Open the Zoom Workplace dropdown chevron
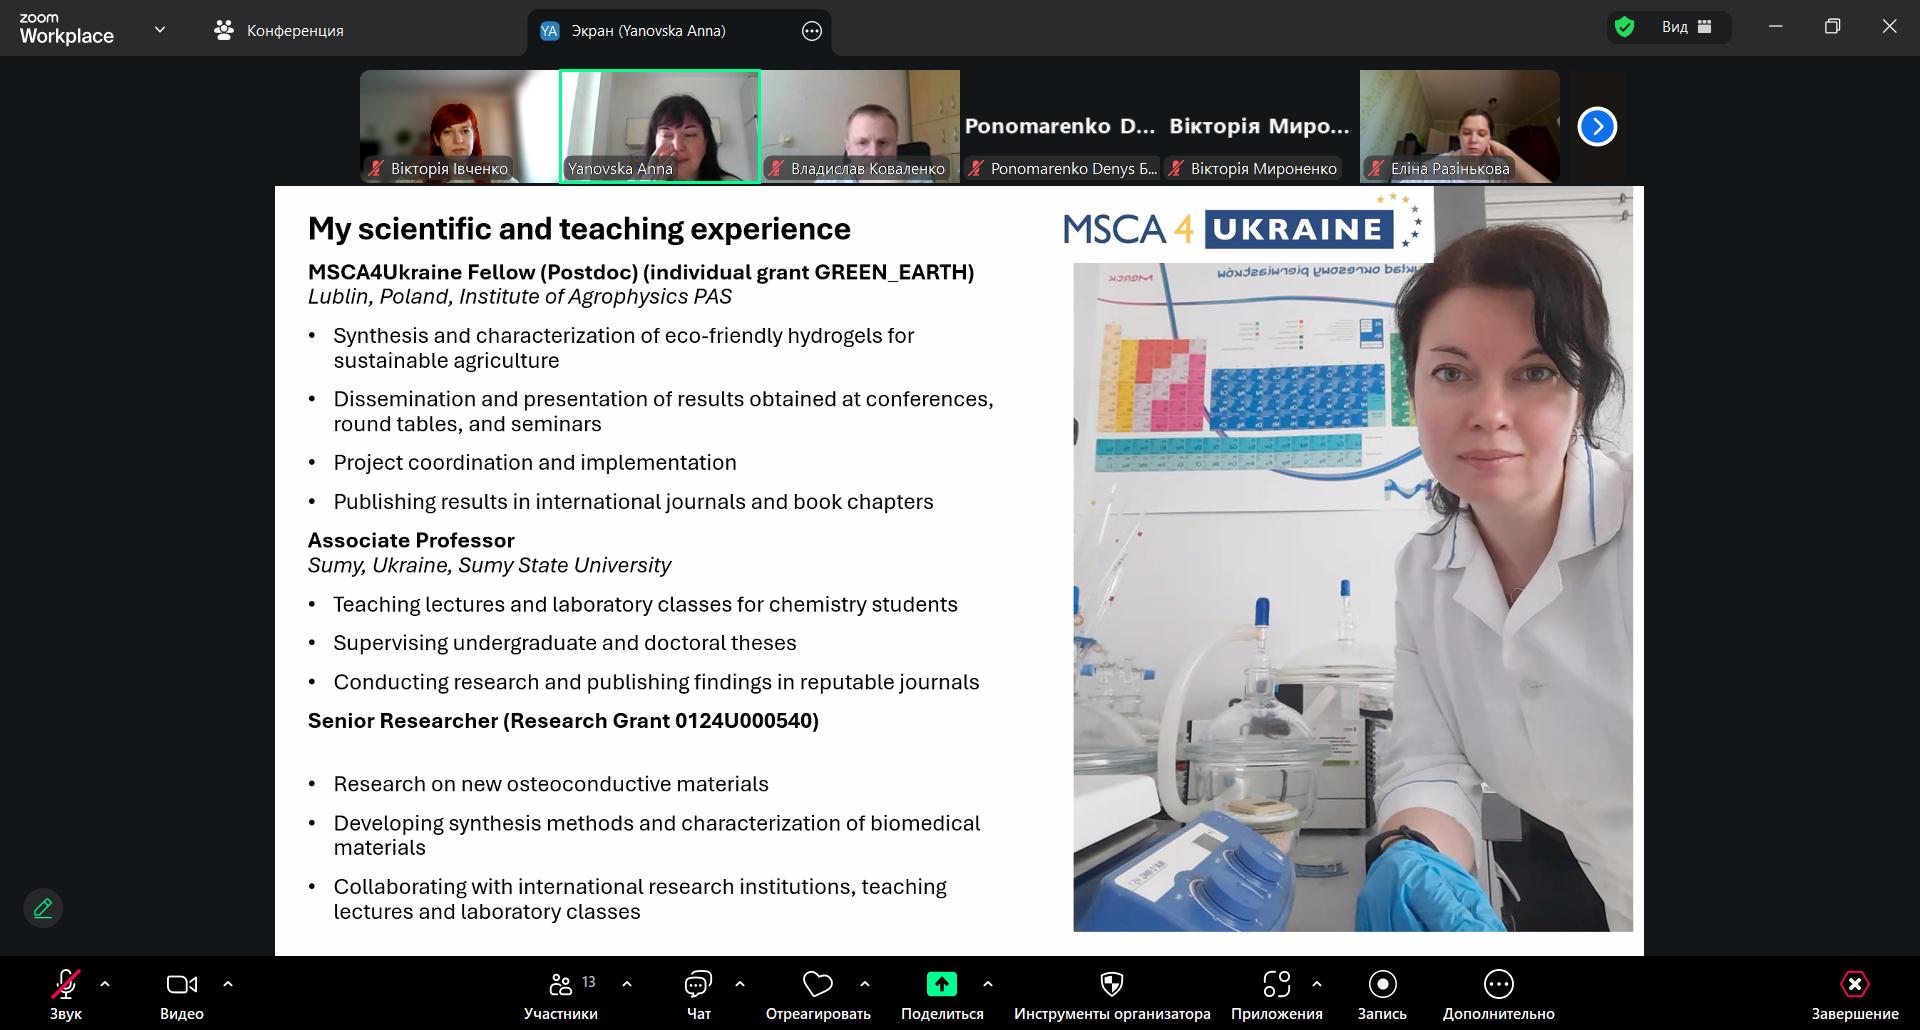 (160, 30)
